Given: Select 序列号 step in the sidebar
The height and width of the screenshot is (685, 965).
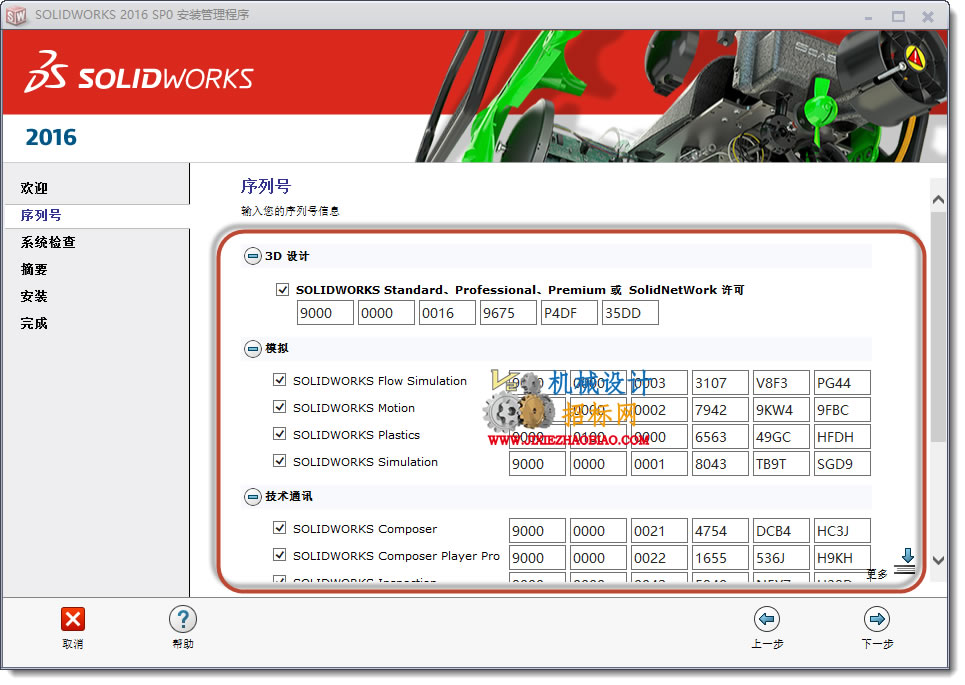Looking at the screenshot, I should point(41,215).
